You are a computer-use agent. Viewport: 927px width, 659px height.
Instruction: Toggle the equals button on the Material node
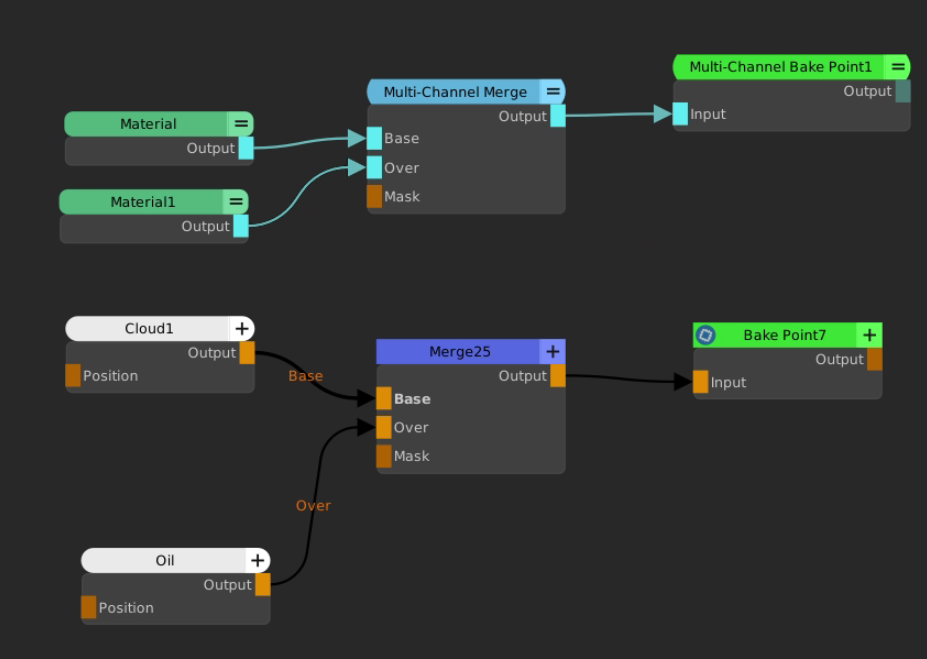(x=240, y=124)
